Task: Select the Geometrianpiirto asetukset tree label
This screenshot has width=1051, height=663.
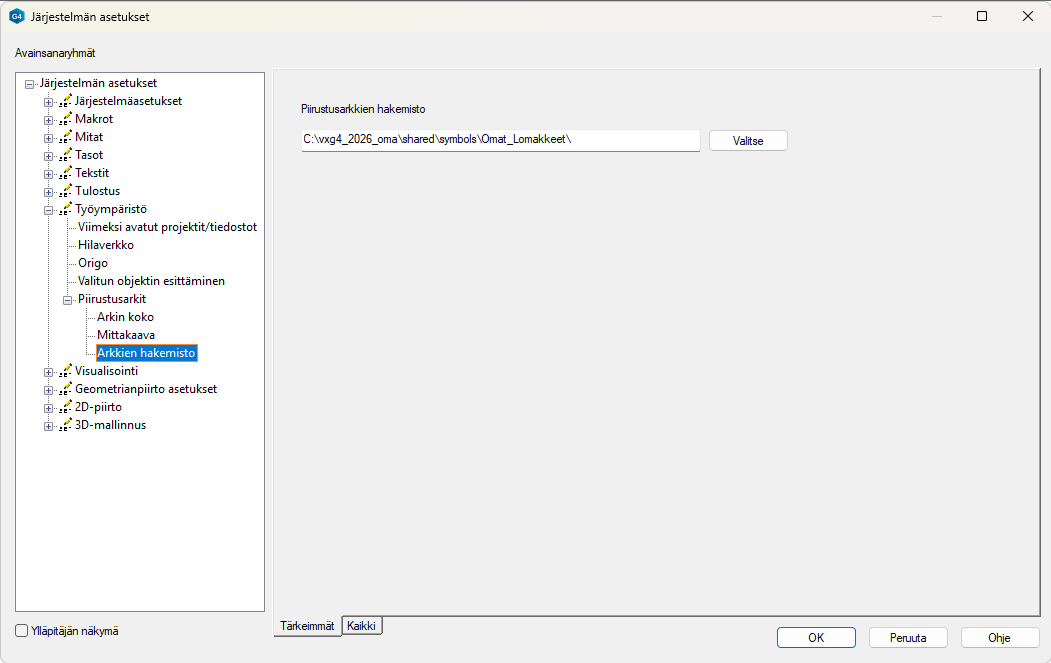Action: 146,389
